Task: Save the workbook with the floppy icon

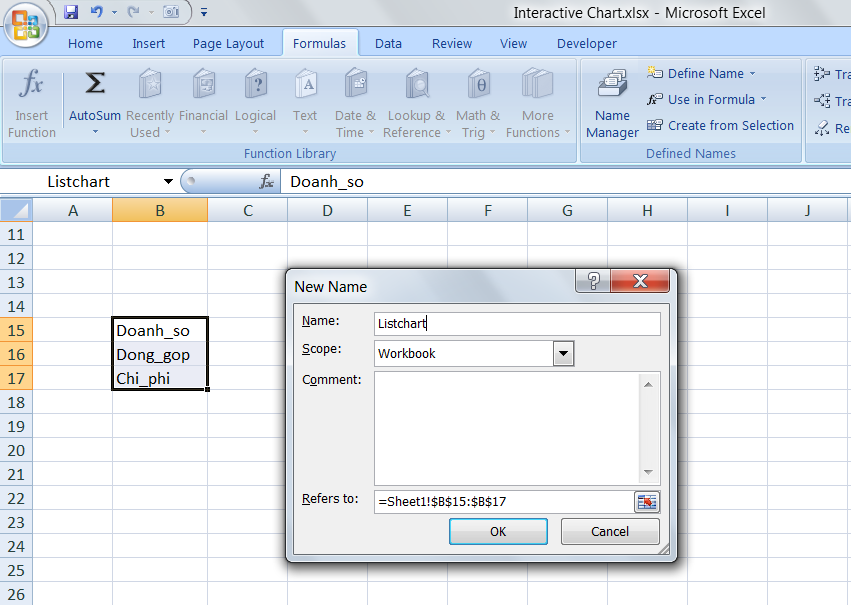Action: point(71,11)
